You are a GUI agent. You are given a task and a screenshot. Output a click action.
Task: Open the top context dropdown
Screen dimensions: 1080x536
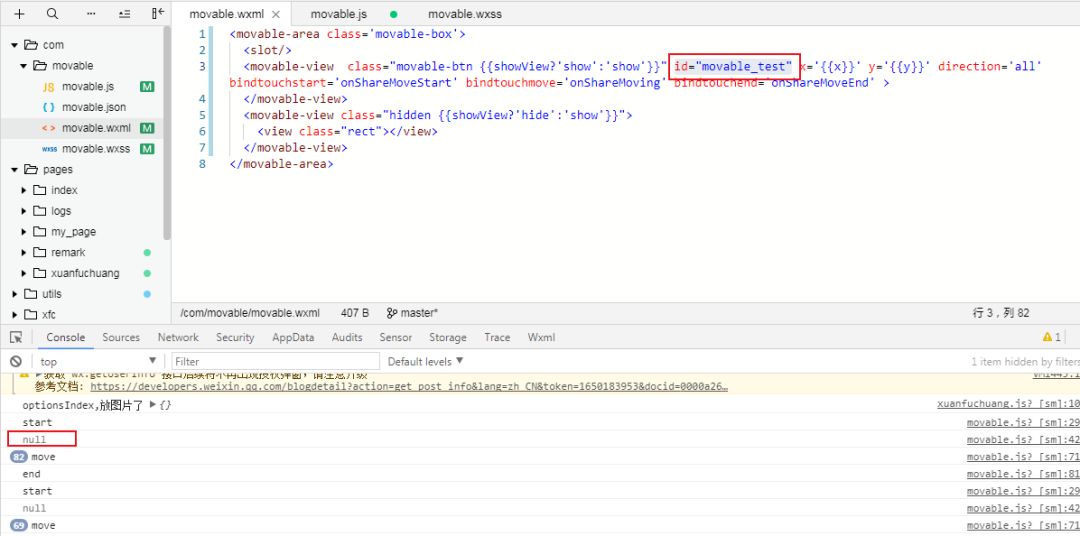98,361
